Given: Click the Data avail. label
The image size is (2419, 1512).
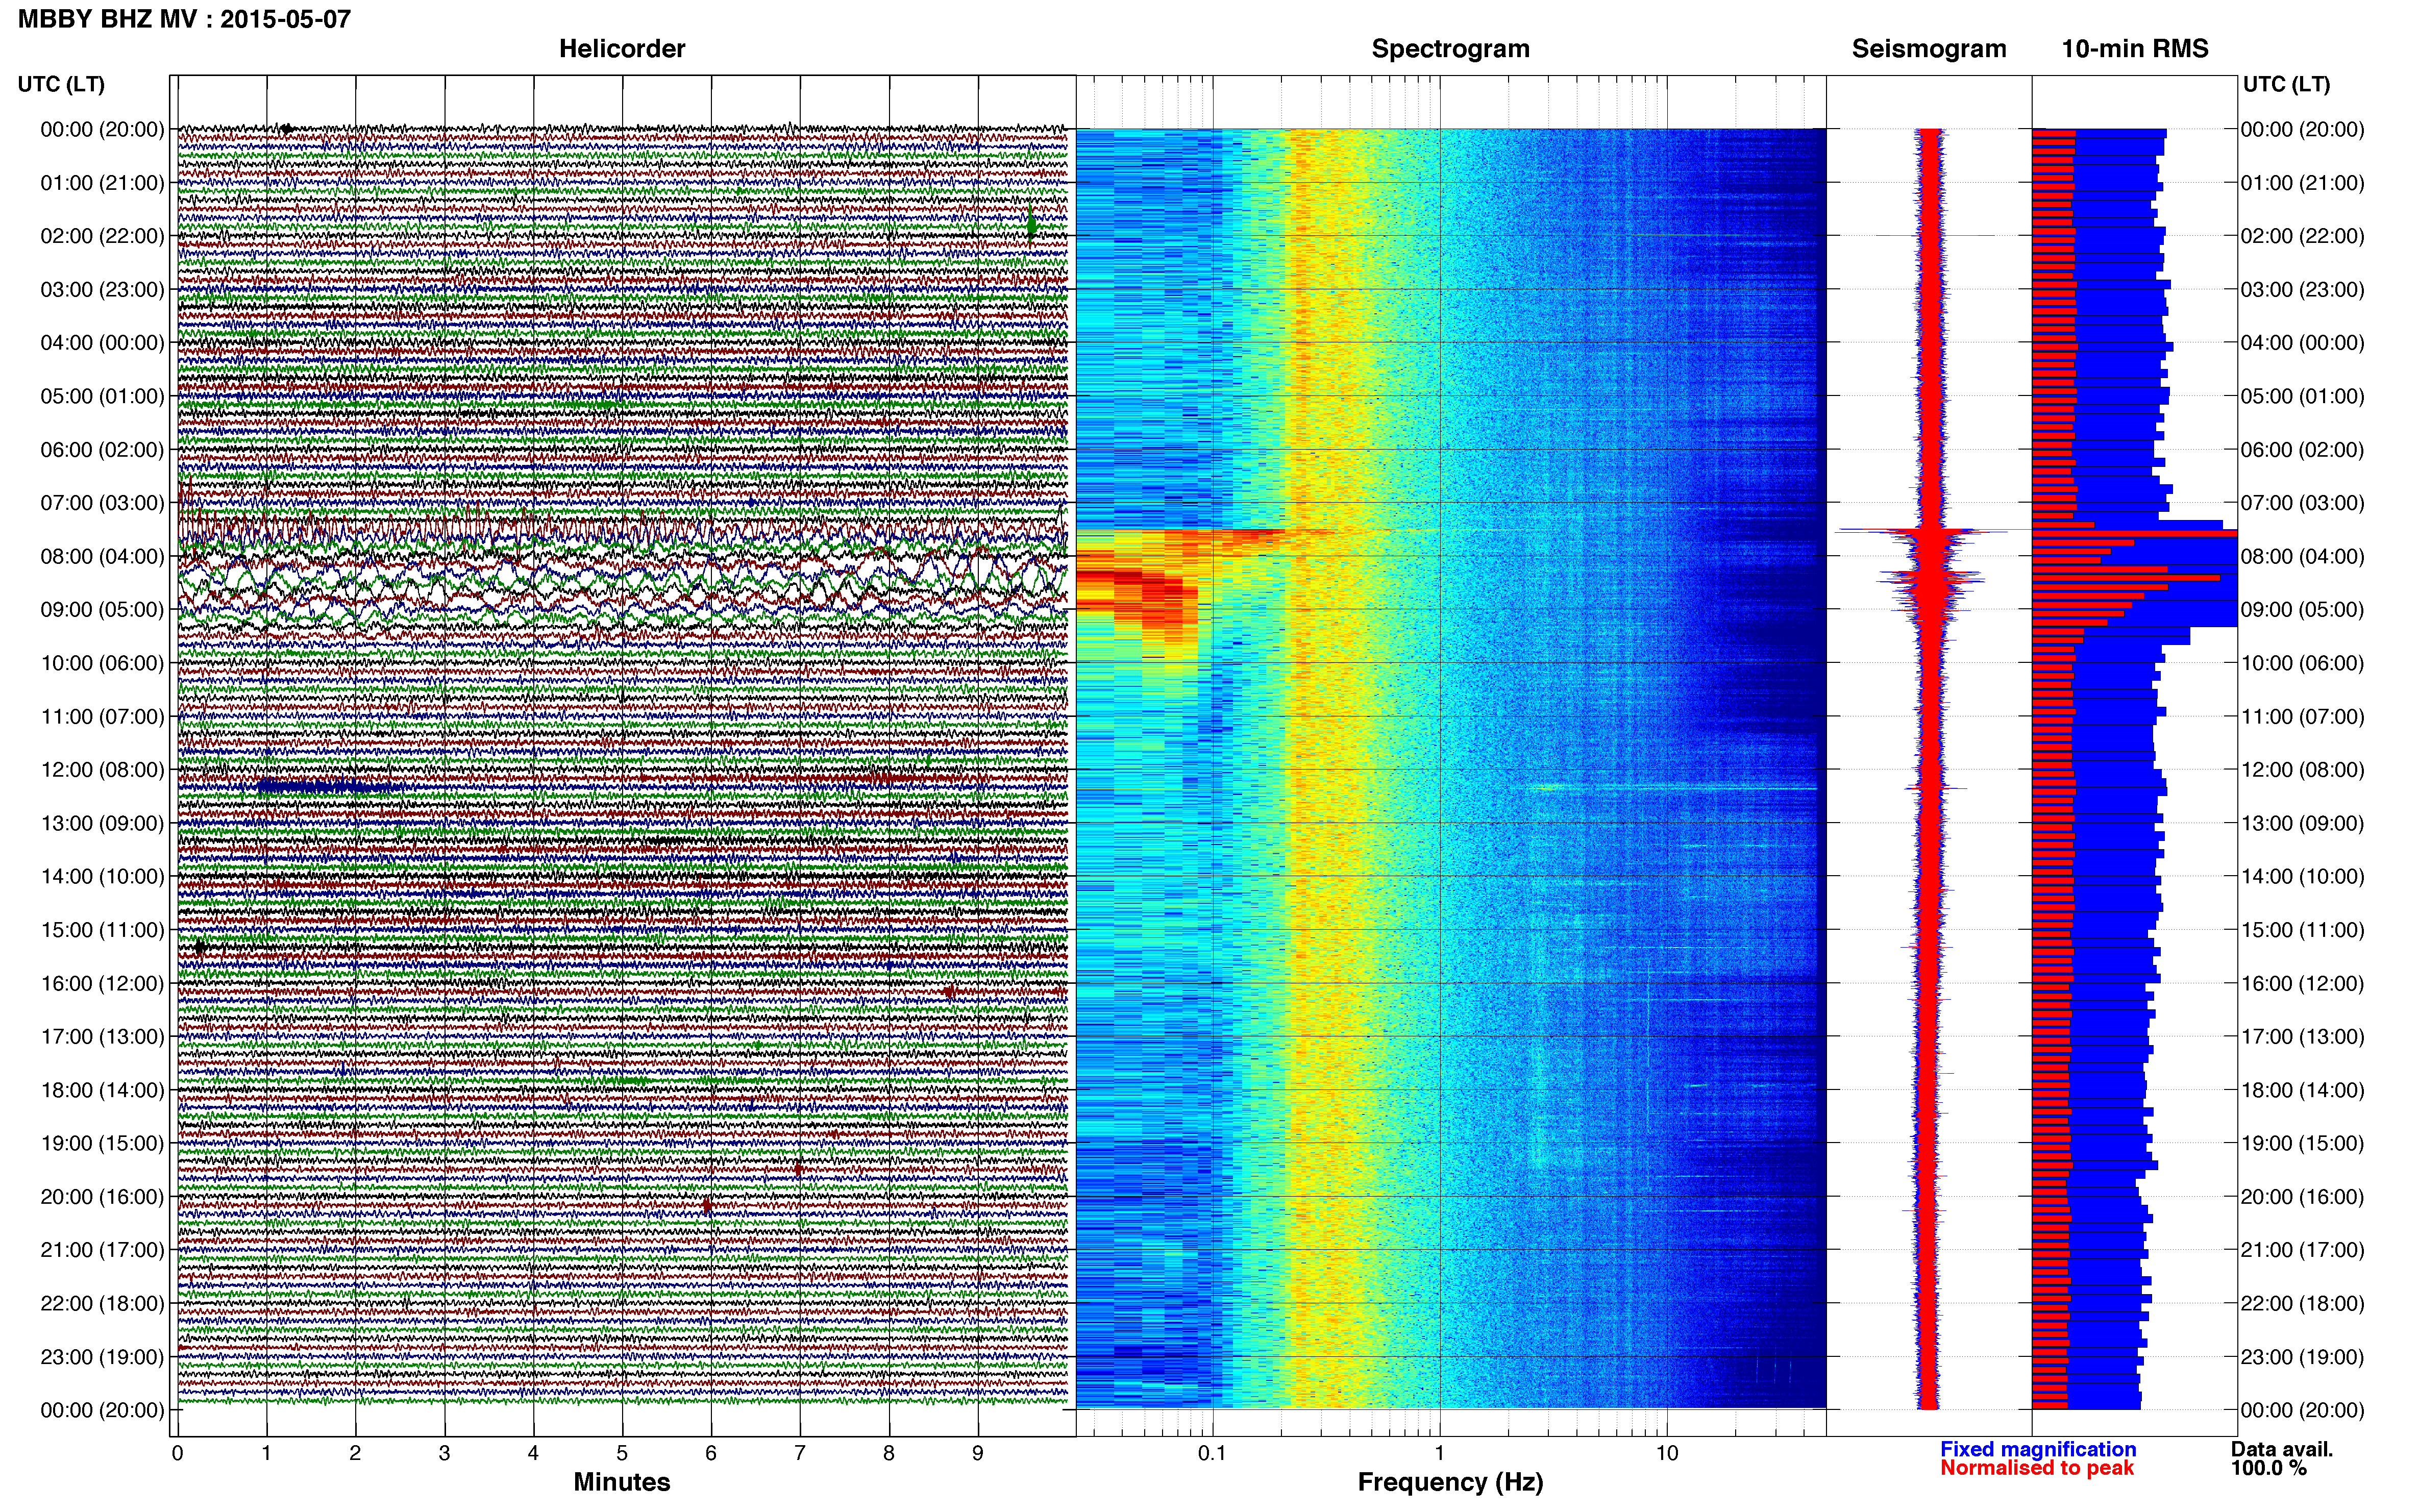Looking at the screenshot, I should tap(2282, 1450).
